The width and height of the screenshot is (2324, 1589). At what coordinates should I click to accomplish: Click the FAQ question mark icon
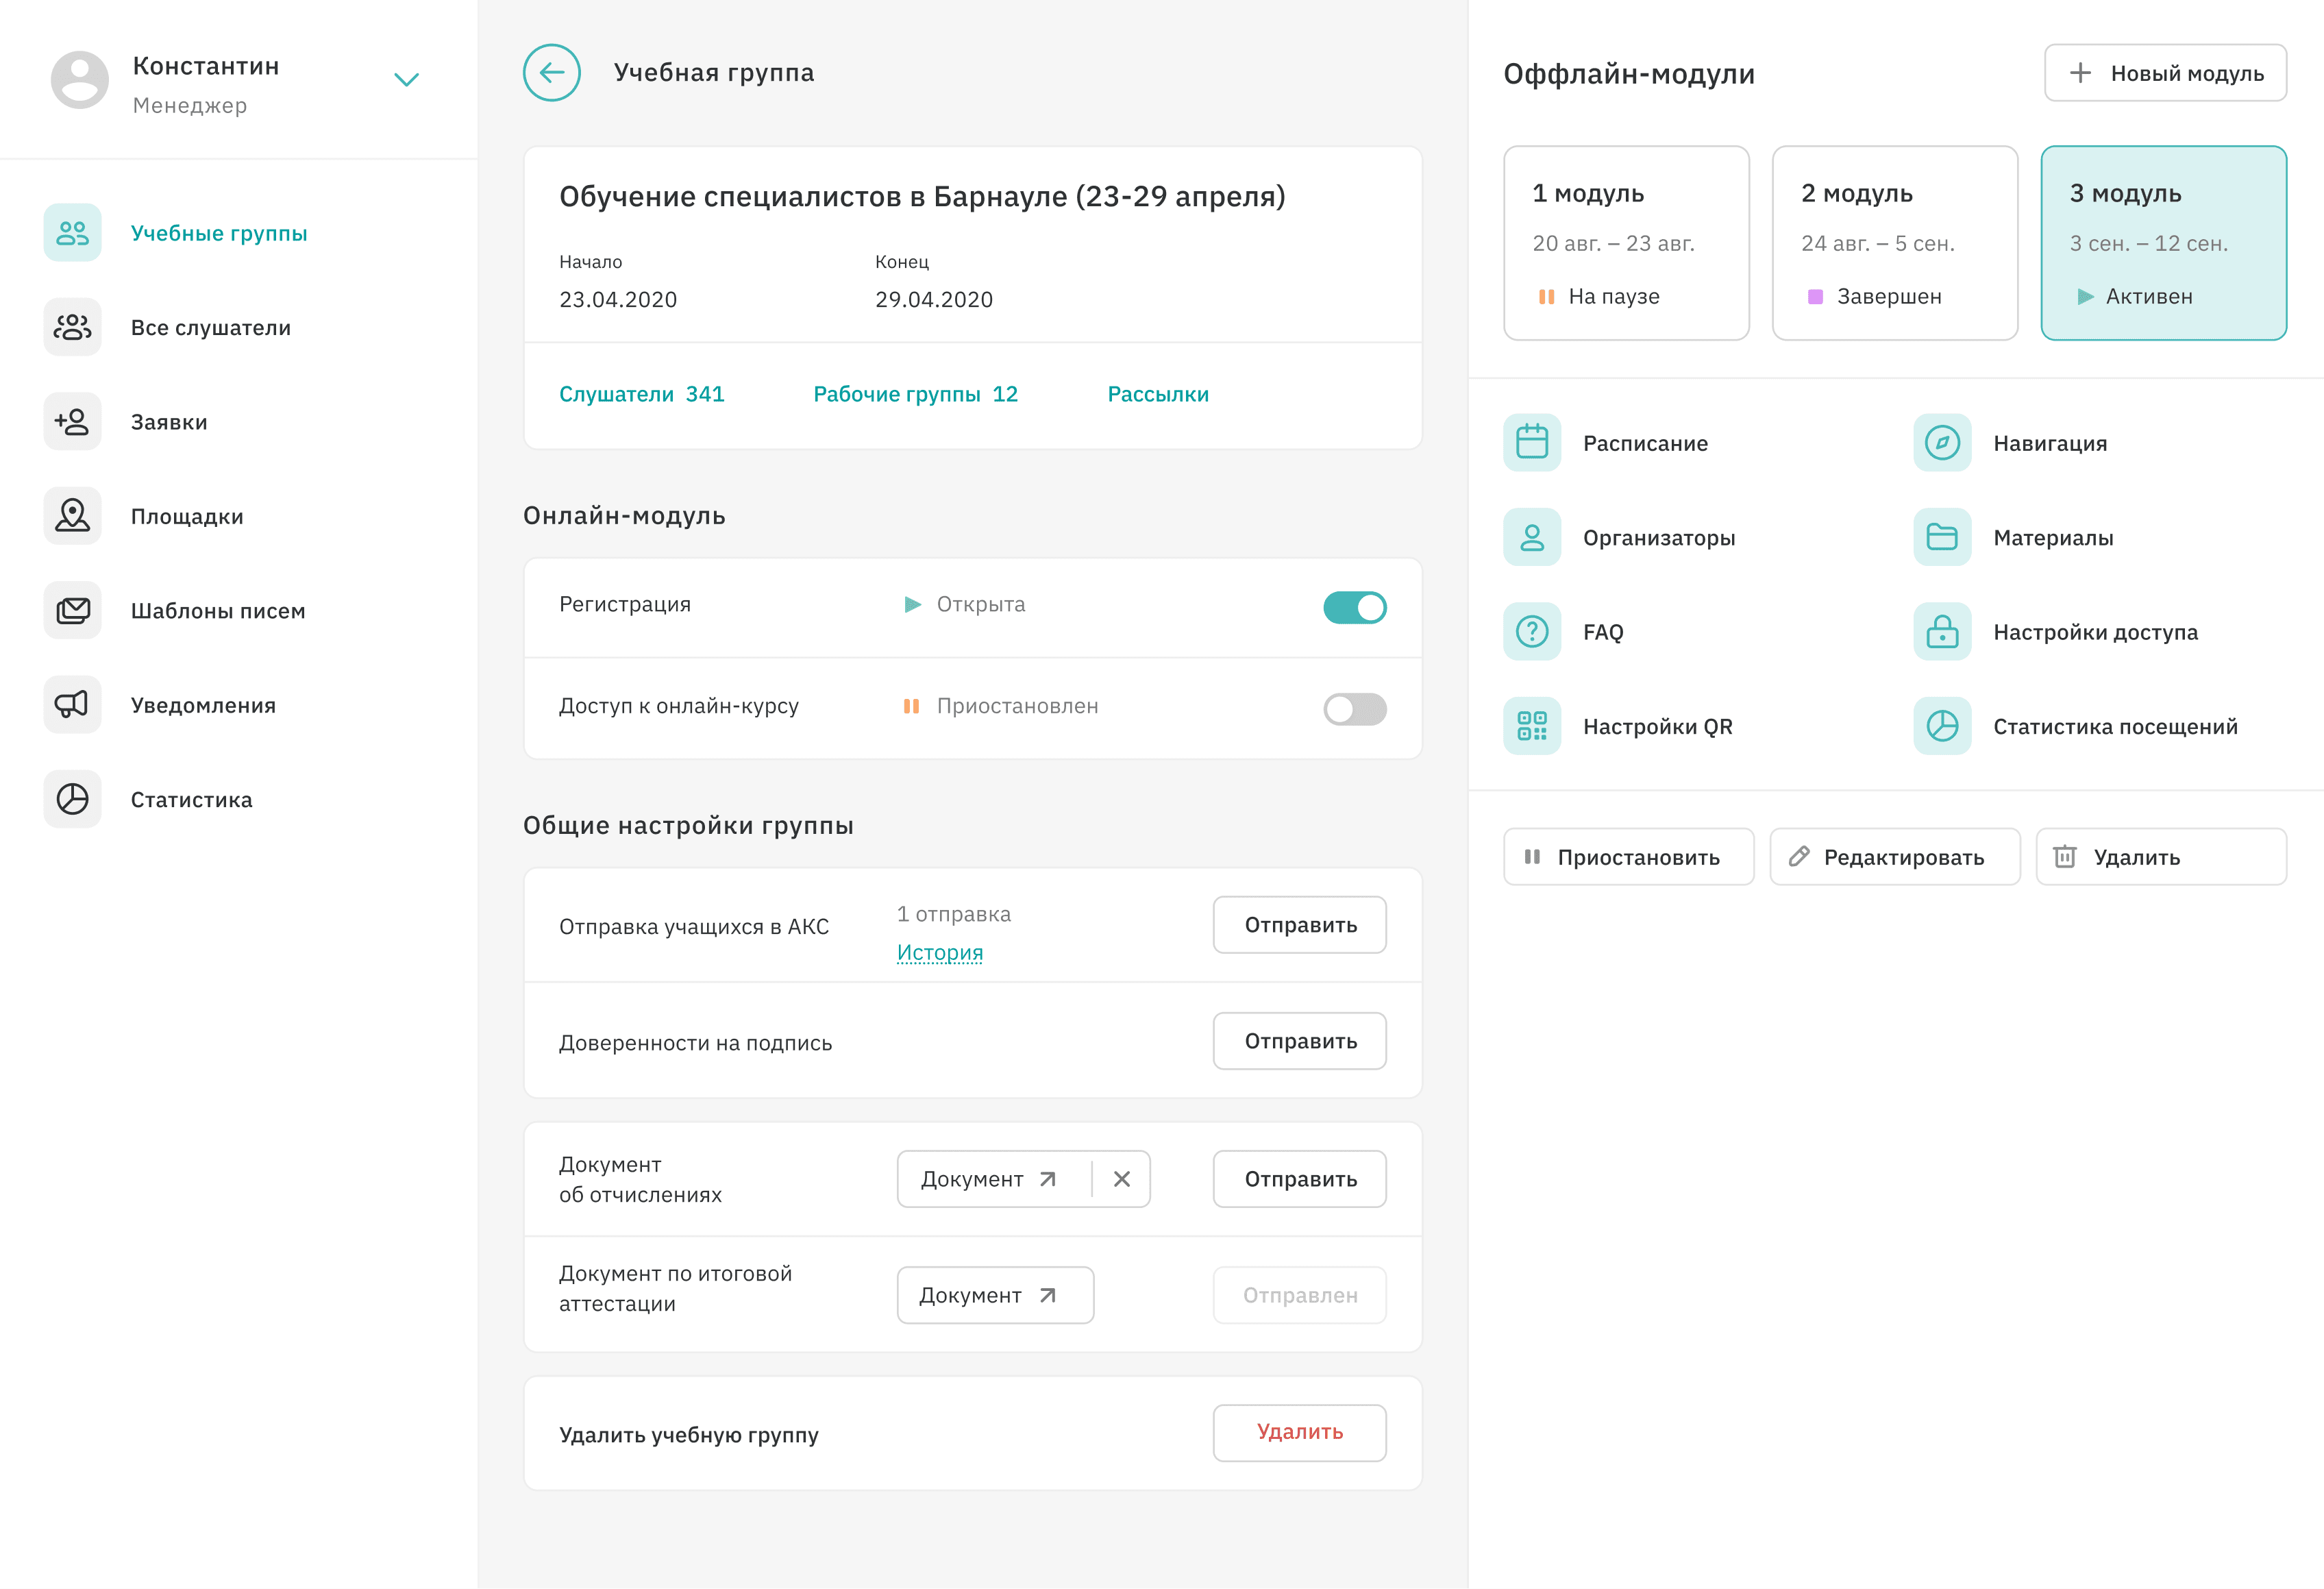click(1531, 632)
